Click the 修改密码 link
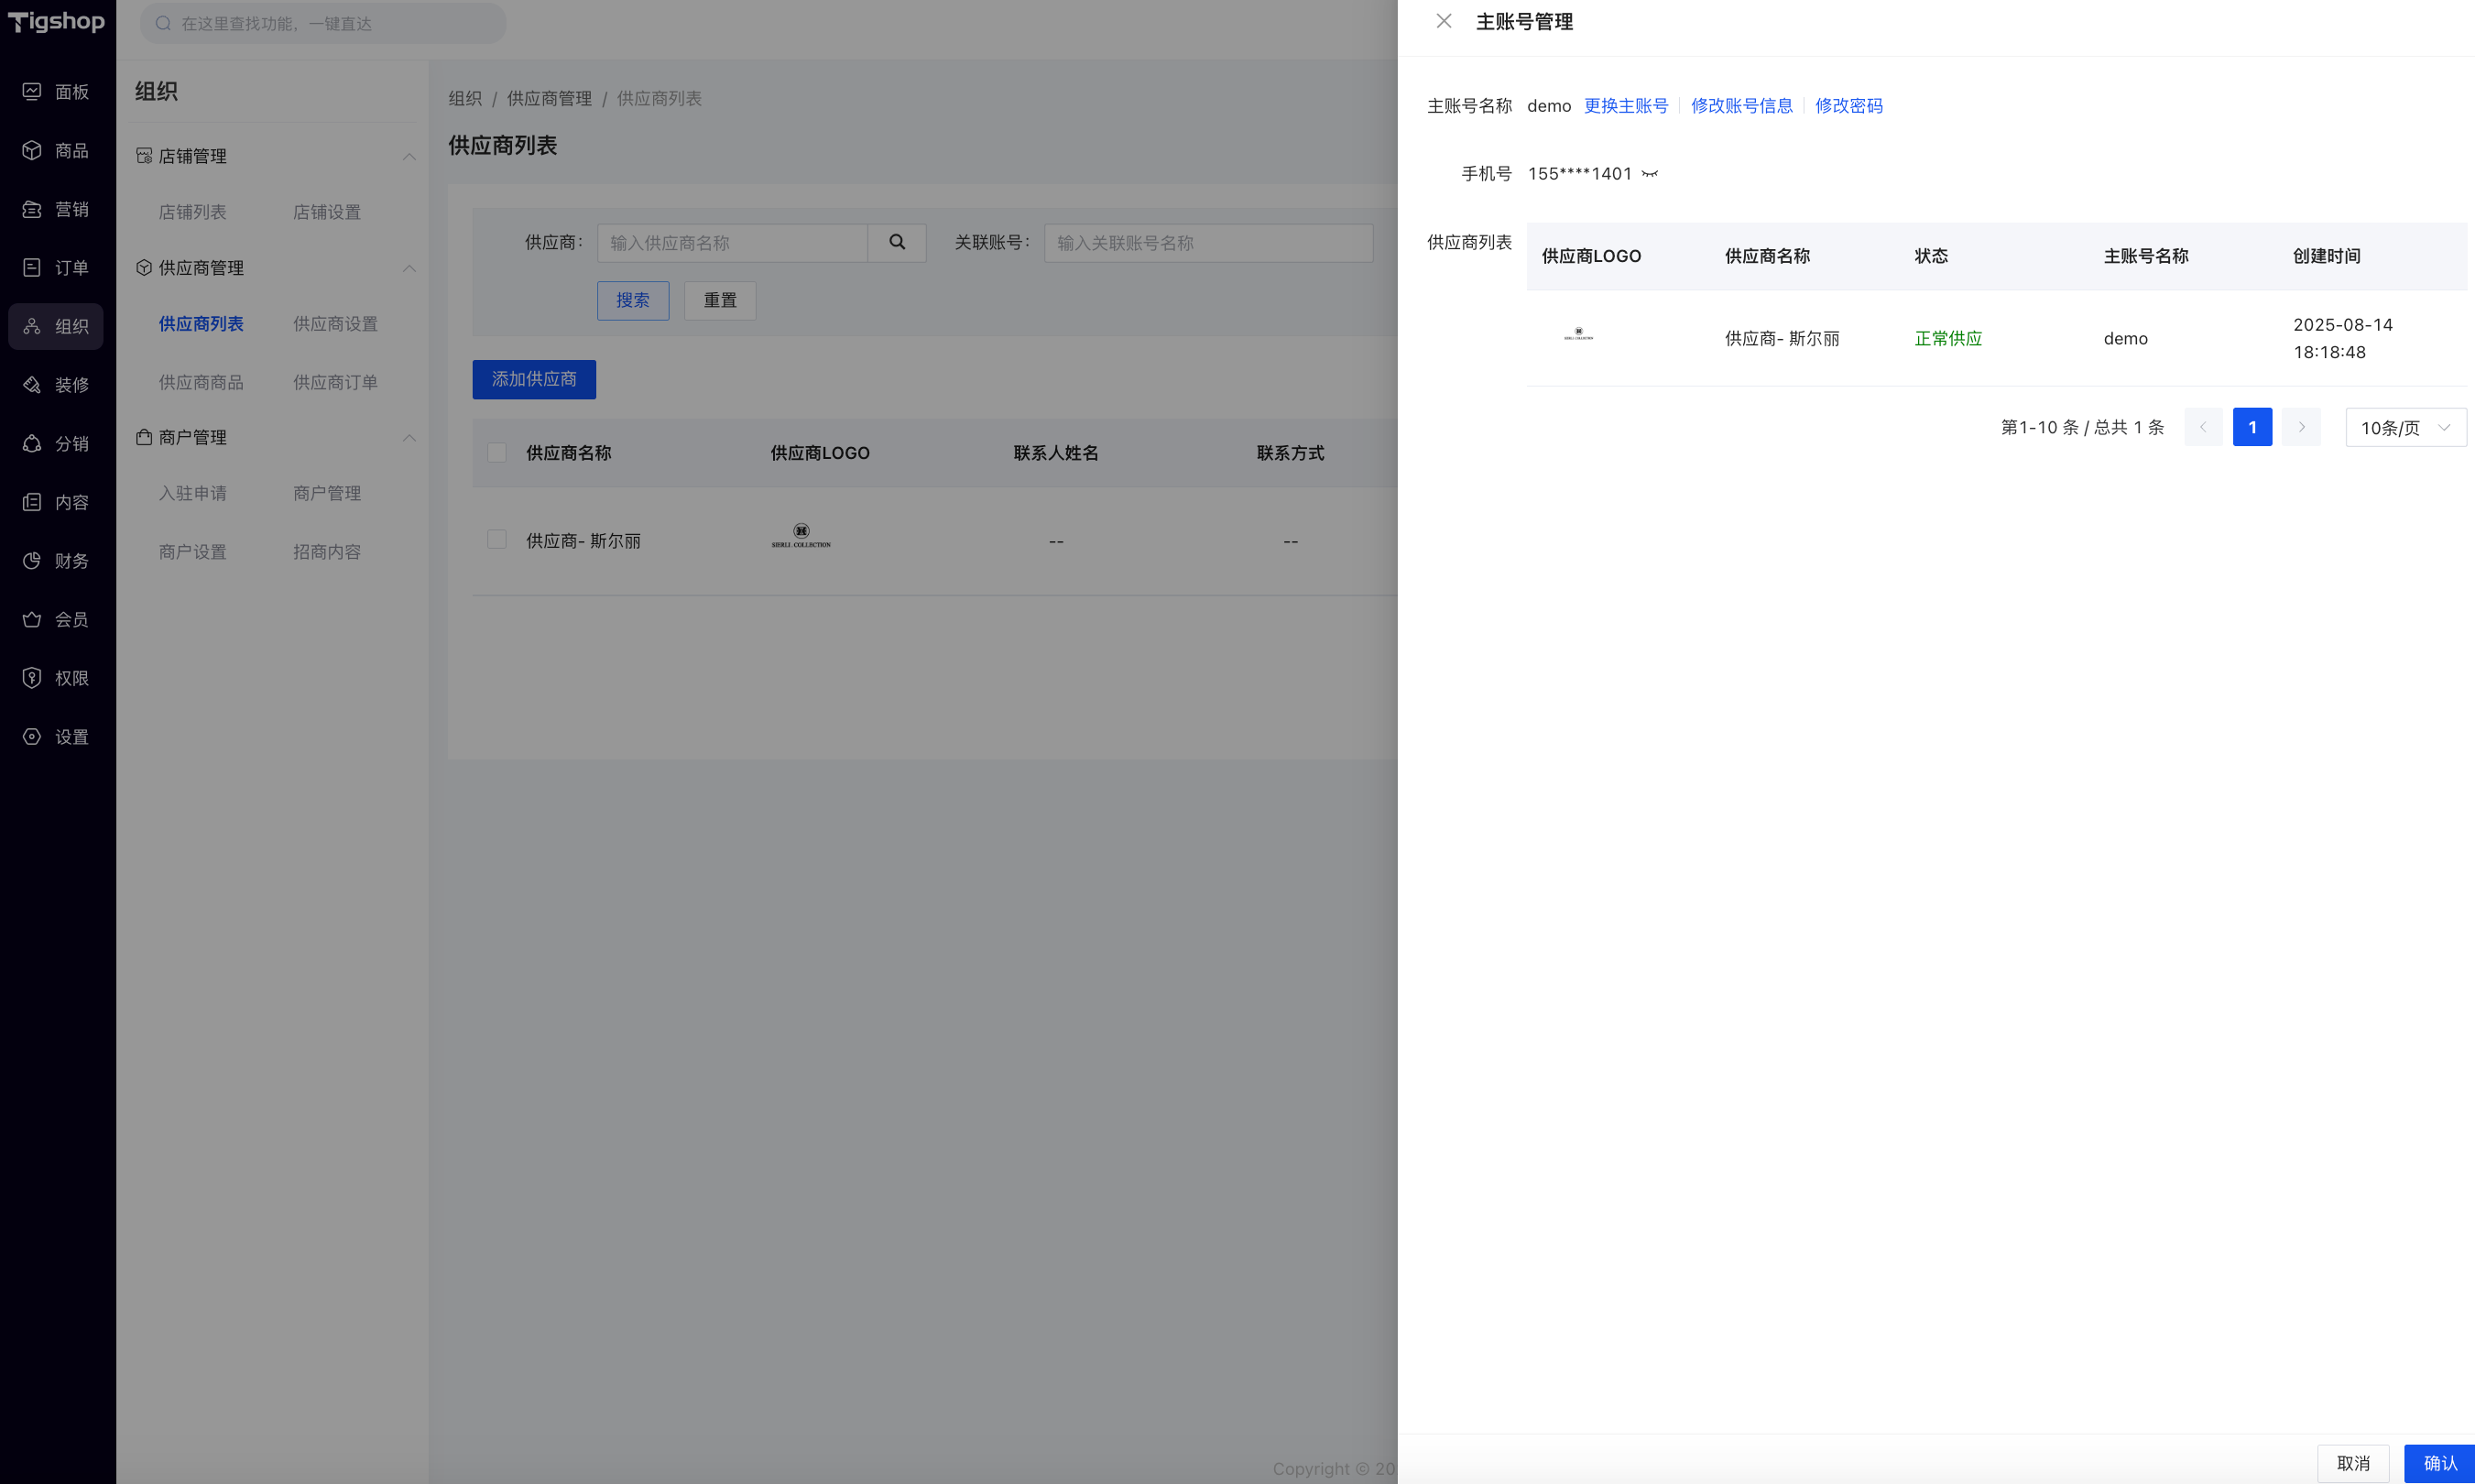Image resolution: width=2475 pixels, height=1484 pixels. (x=1848, y=106)
